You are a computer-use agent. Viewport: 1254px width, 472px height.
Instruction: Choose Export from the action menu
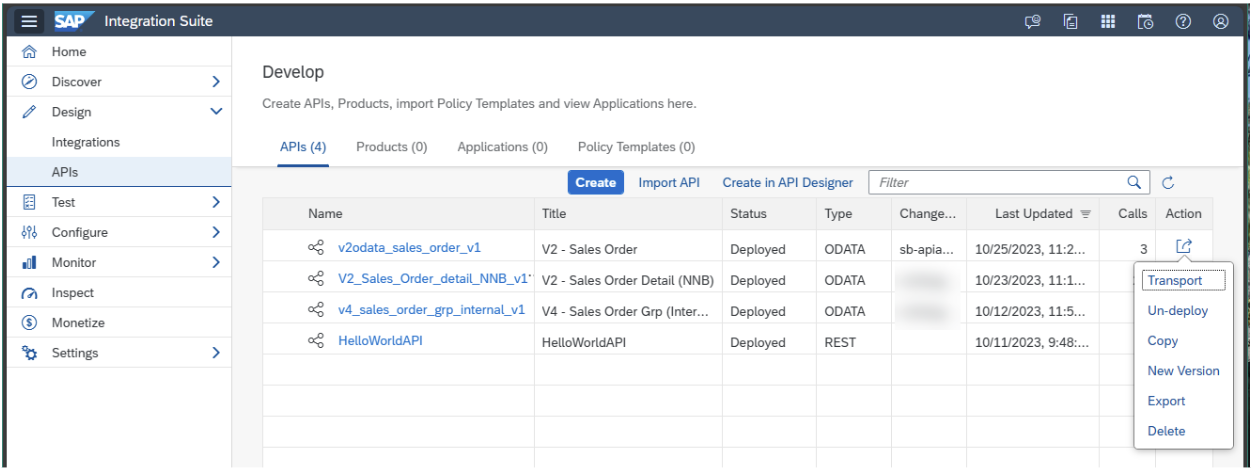pyautogui.click(x=1167, y=401)
